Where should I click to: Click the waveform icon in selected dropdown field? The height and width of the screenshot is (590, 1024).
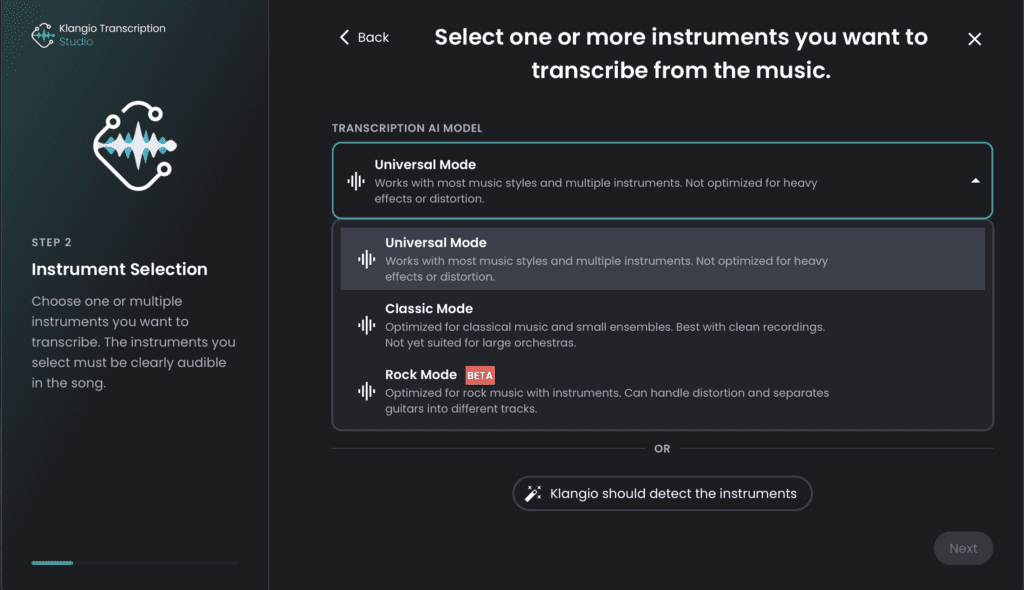(x=355, y=181)
